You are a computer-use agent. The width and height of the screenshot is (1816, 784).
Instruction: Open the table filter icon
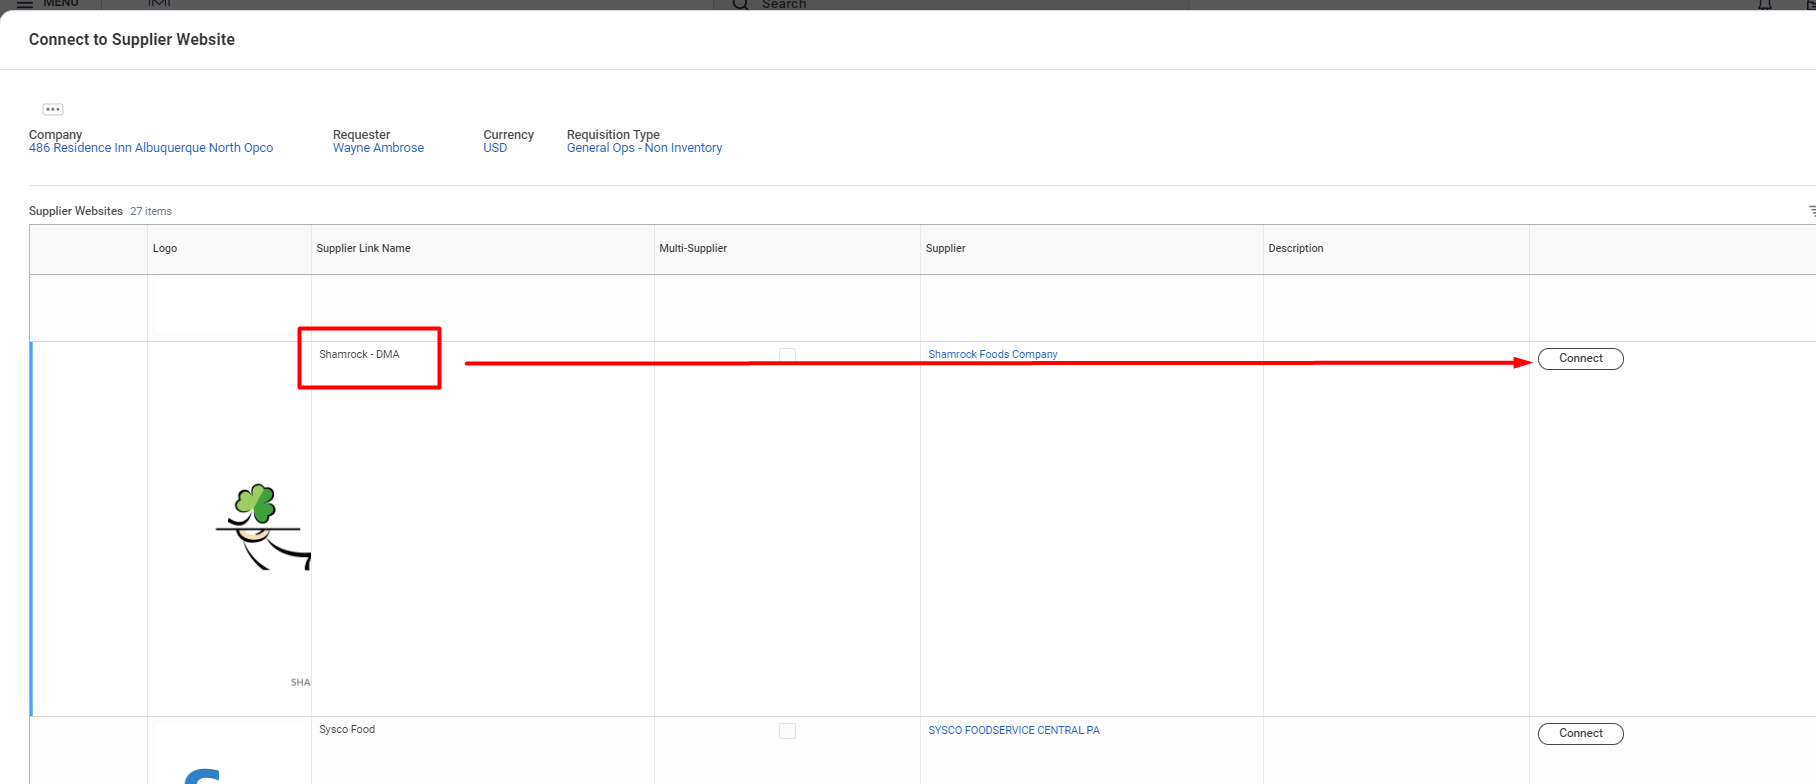[1811, 211]
